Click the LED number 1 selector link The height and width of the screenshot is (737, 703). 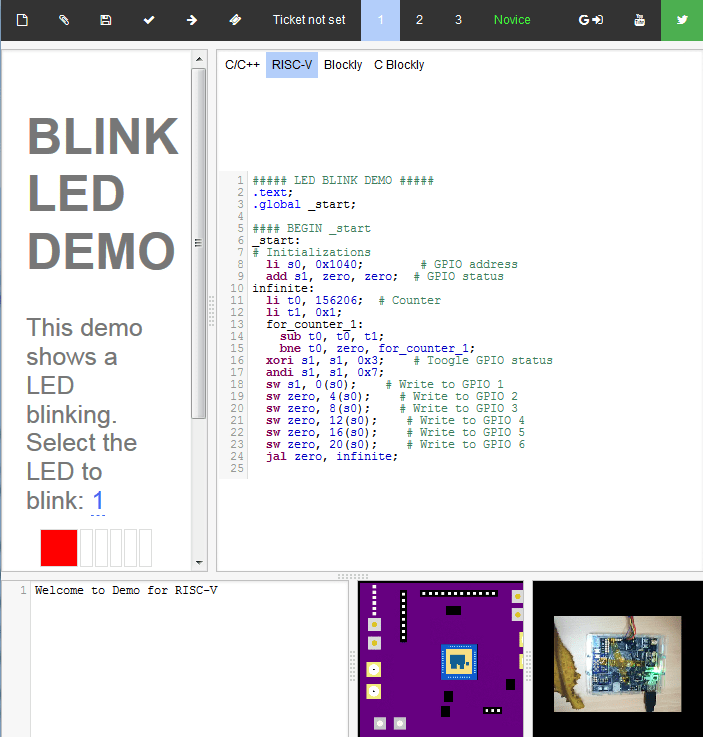click(x=98, y=501)
